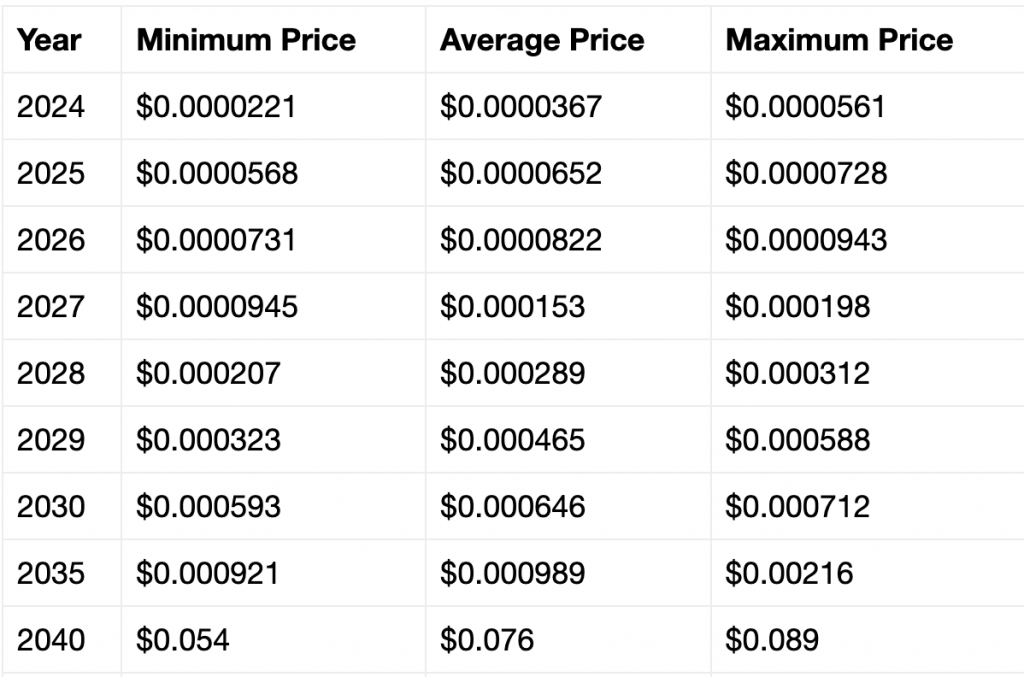Select the 2024 year cell
Screen dimensions: 1024x677
(51, 106)
